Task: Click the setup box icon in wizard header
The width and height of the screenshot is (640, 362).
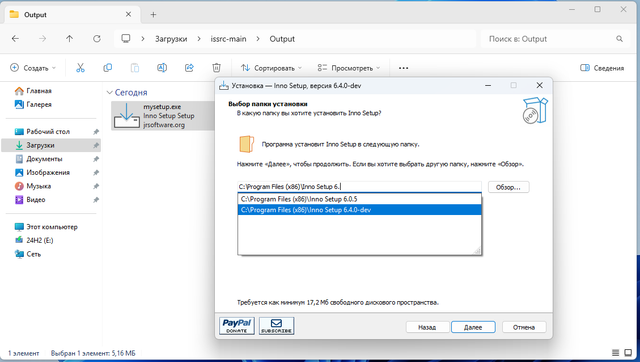Action: pos(535,110)
